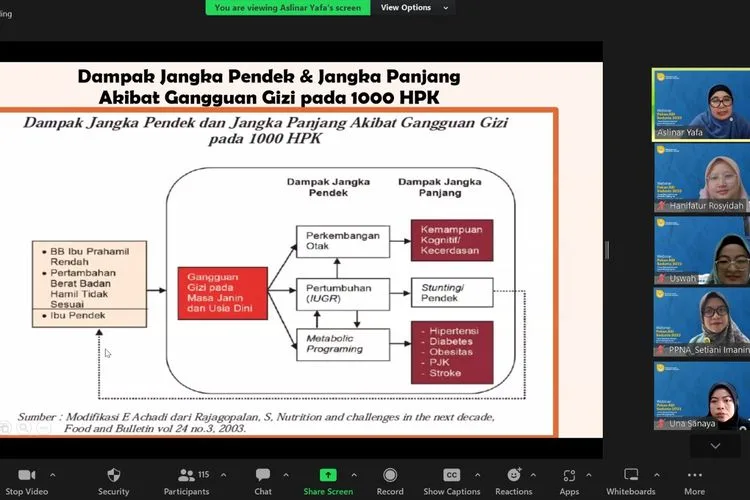Expand the Participants options arrow
Image resolution: width=750 pixels, height=500 pixels.
point(223,475)
